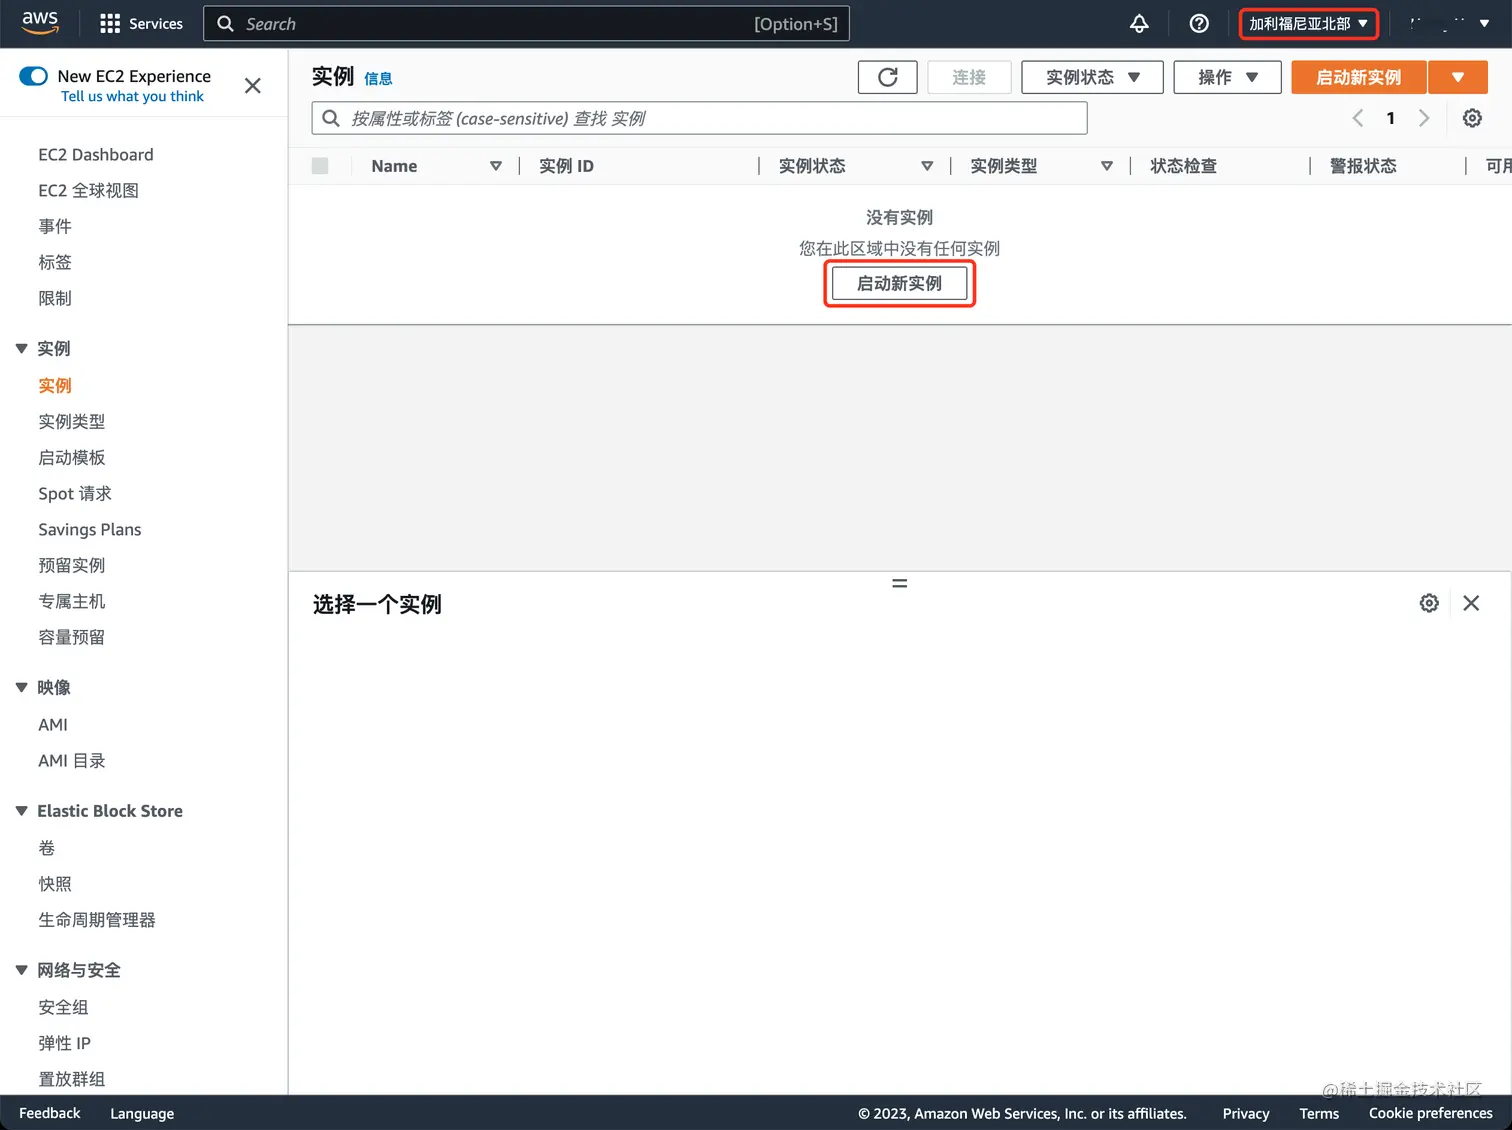1512x1130 pixels.
Task: Open 实例类型 in sidebar
Action: point(72,422)
